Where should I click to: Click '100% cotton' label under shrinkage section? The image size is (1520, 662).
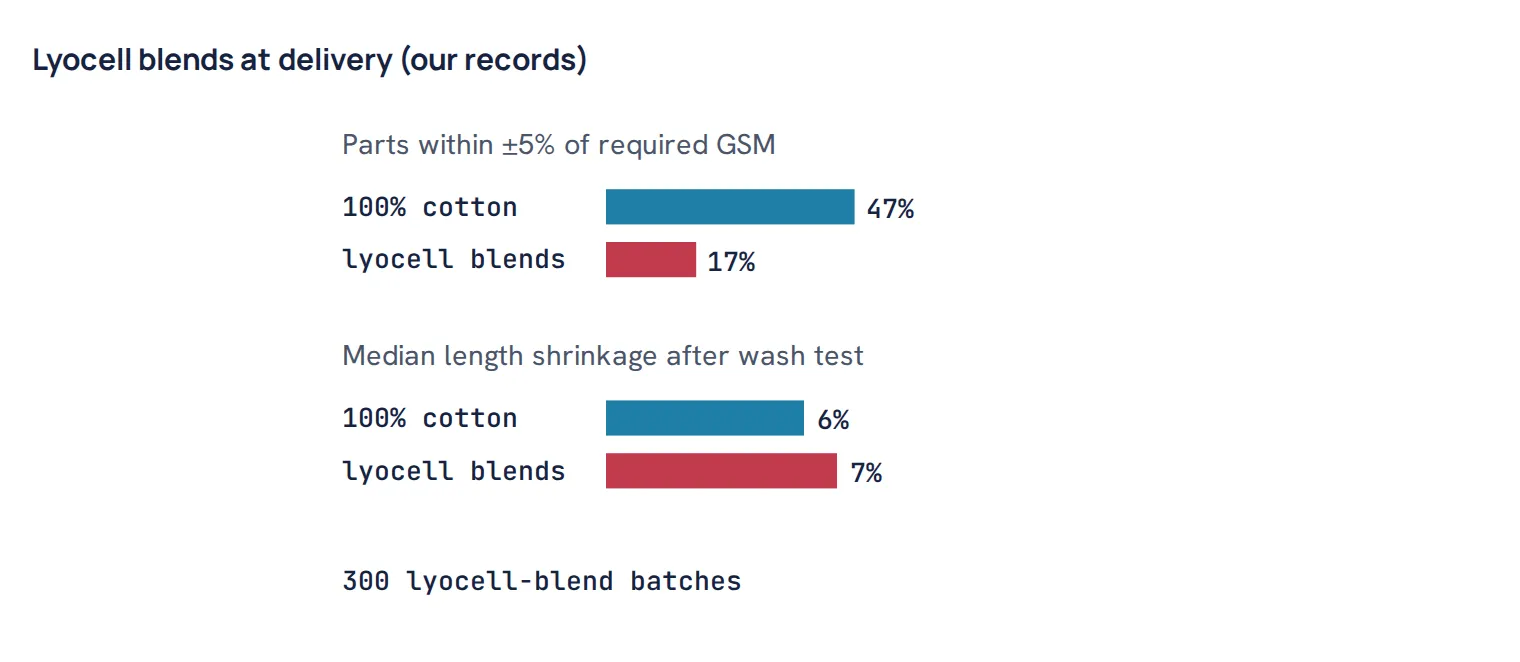click(430, 419)
